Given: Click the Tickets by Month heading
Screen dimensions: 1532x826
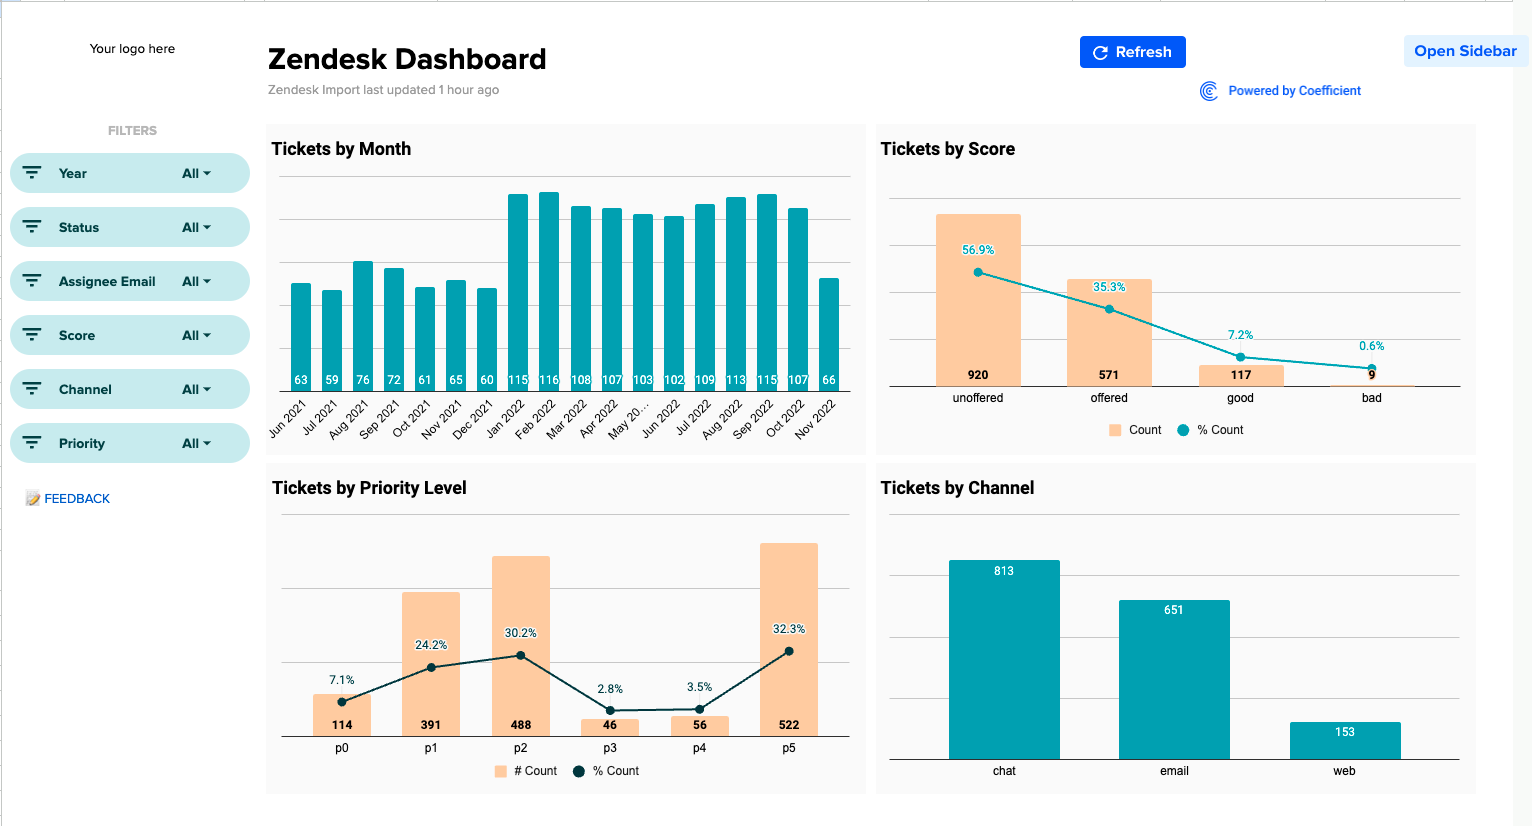Looking at the screenshot, I should [341, 149].
